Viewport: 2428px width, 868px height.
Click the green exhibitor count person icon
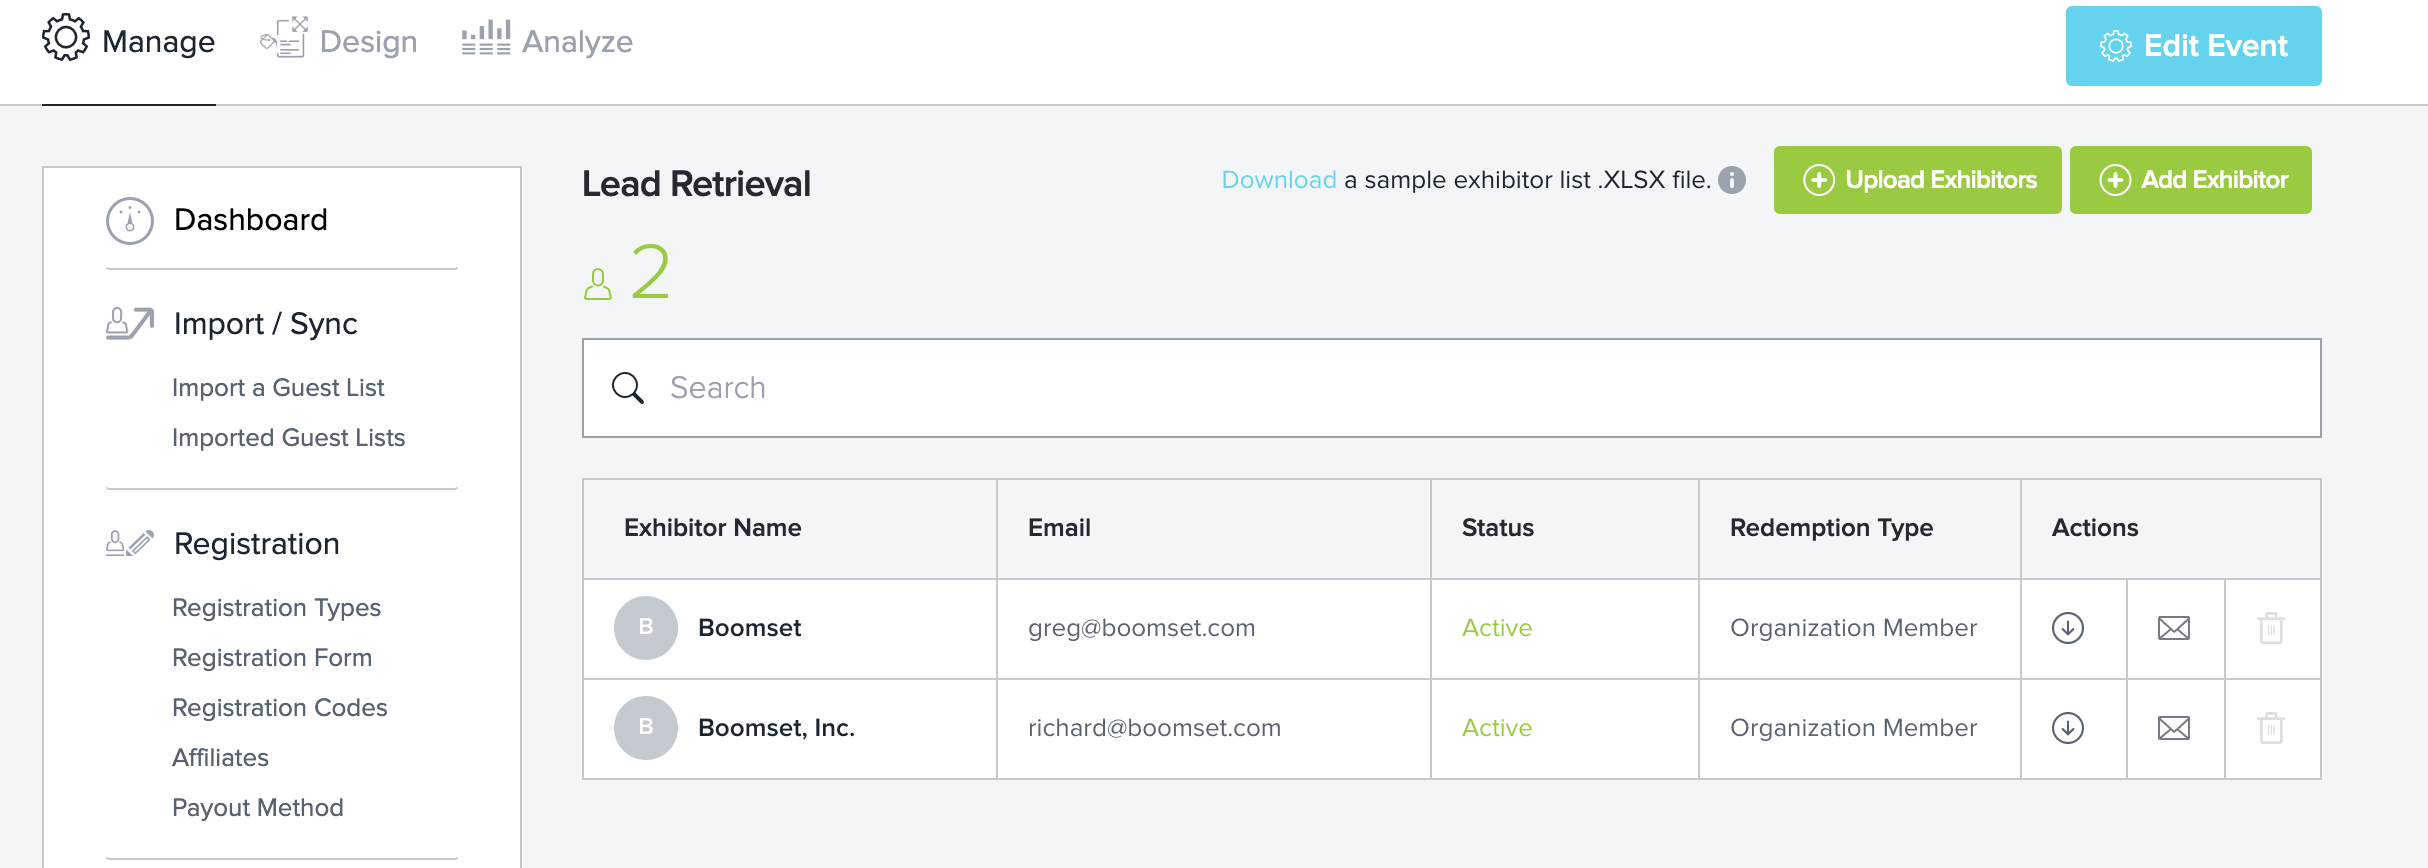(x=598, y=284)
